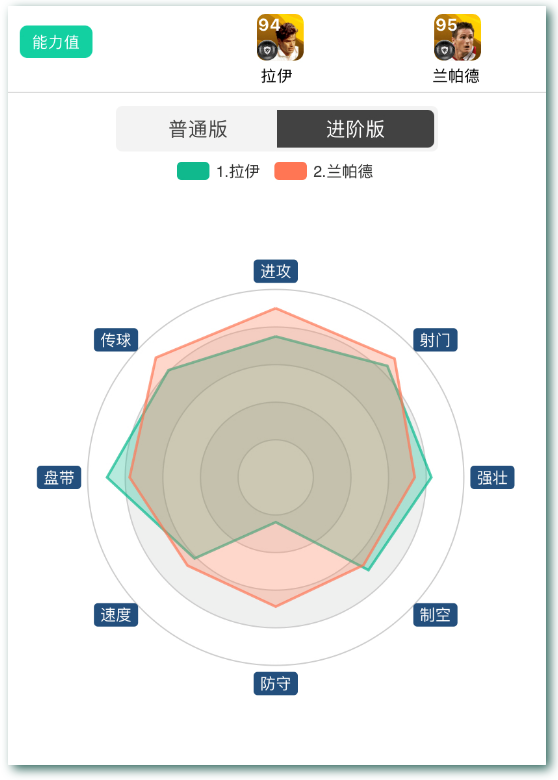Image resolution: width=558 pixels, height=780 pixels.
Task: Click the 1.拉伊 legend text
Action: [238, 172]
